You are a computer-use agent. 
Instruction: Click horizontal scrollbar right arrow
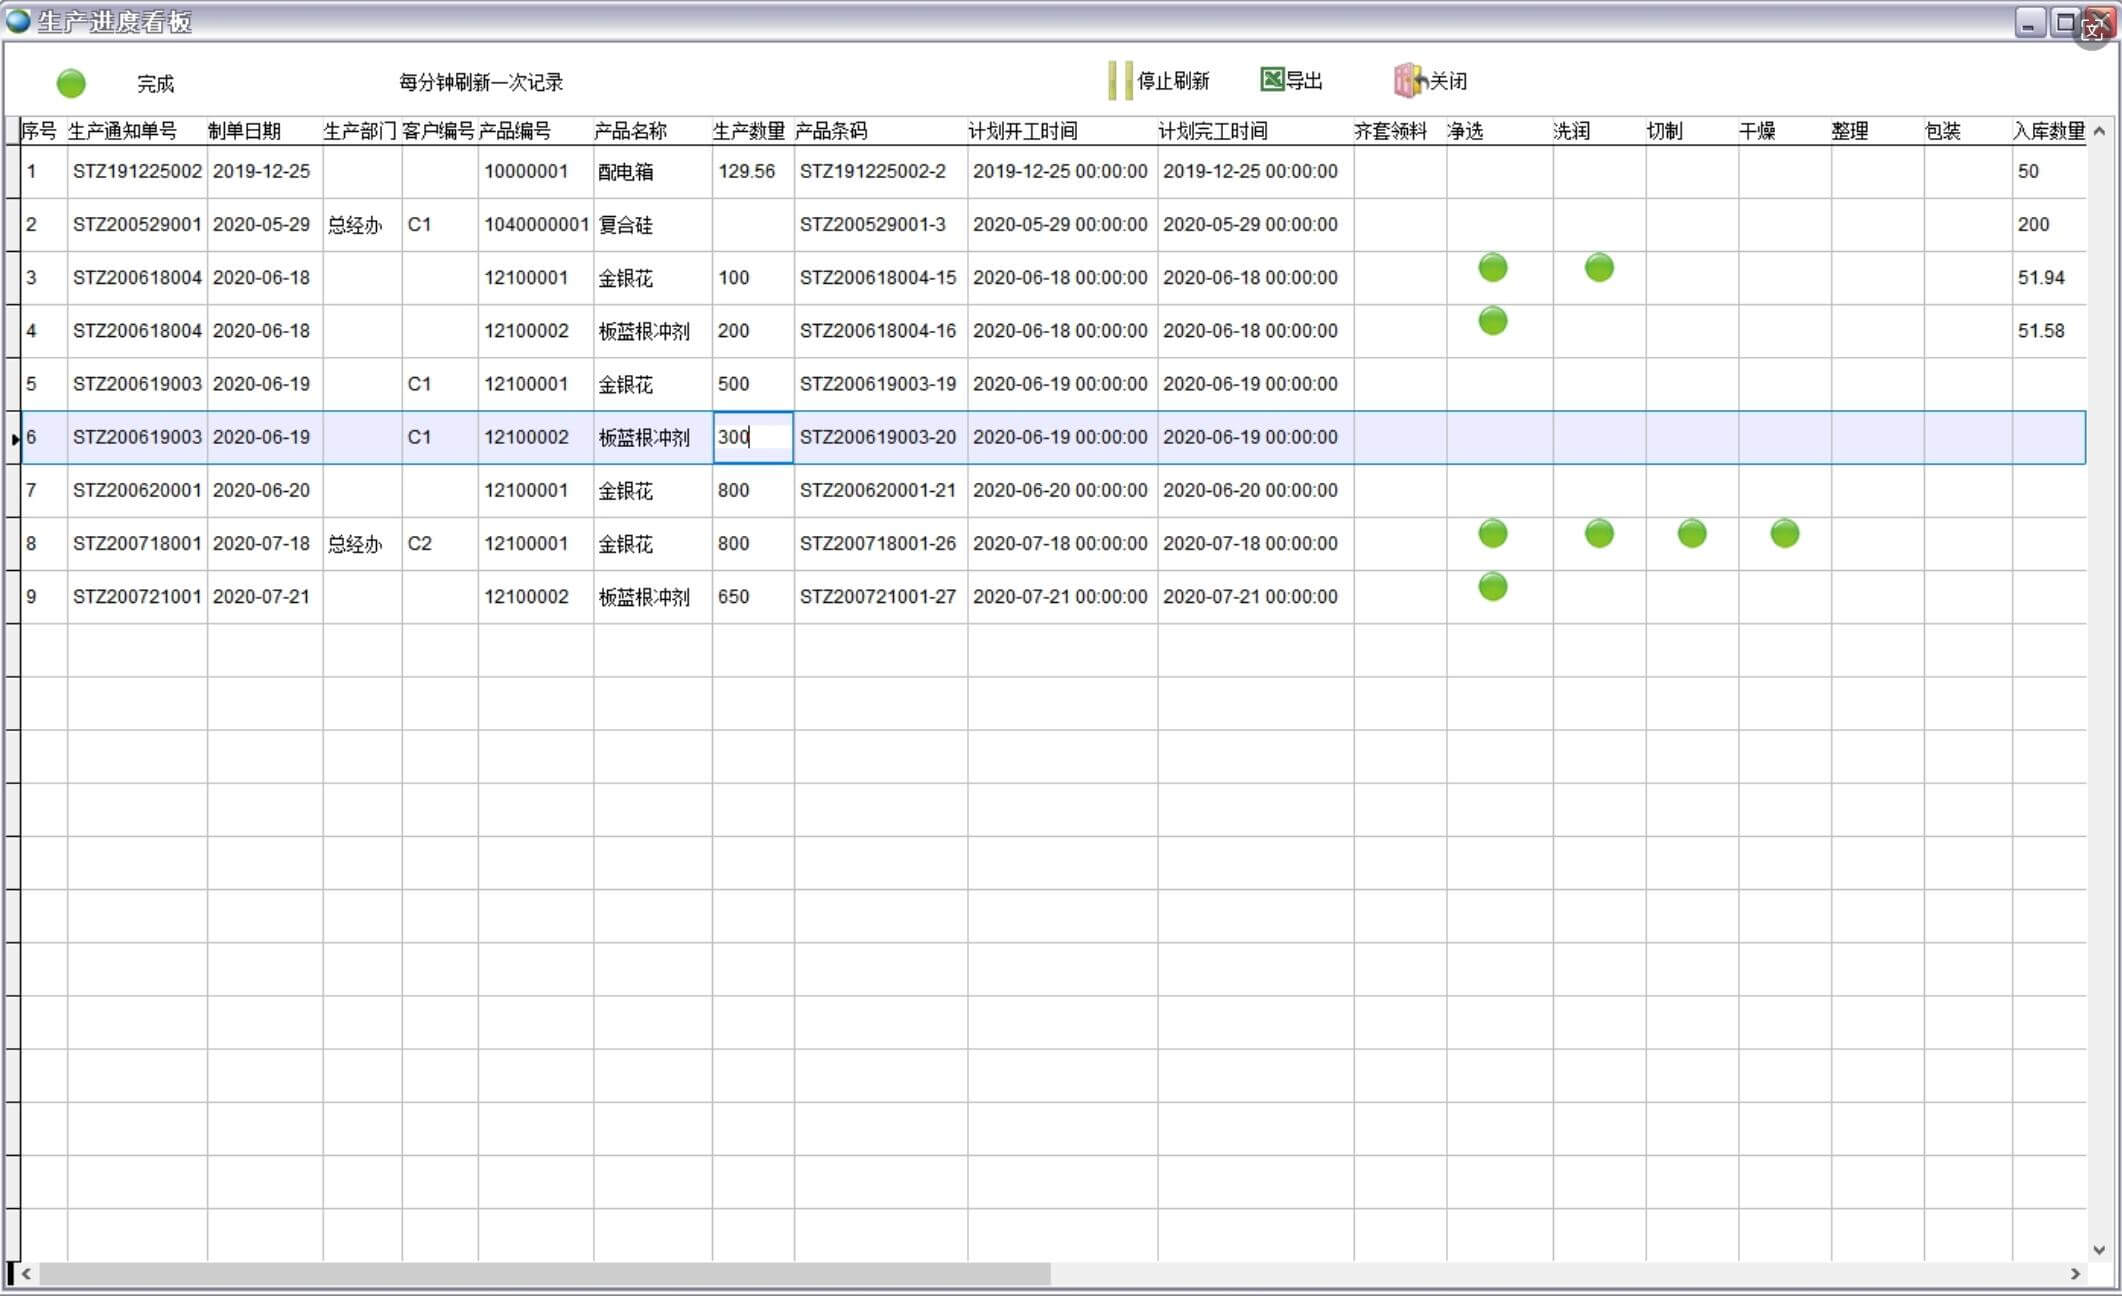[x=2075, y=1273]
